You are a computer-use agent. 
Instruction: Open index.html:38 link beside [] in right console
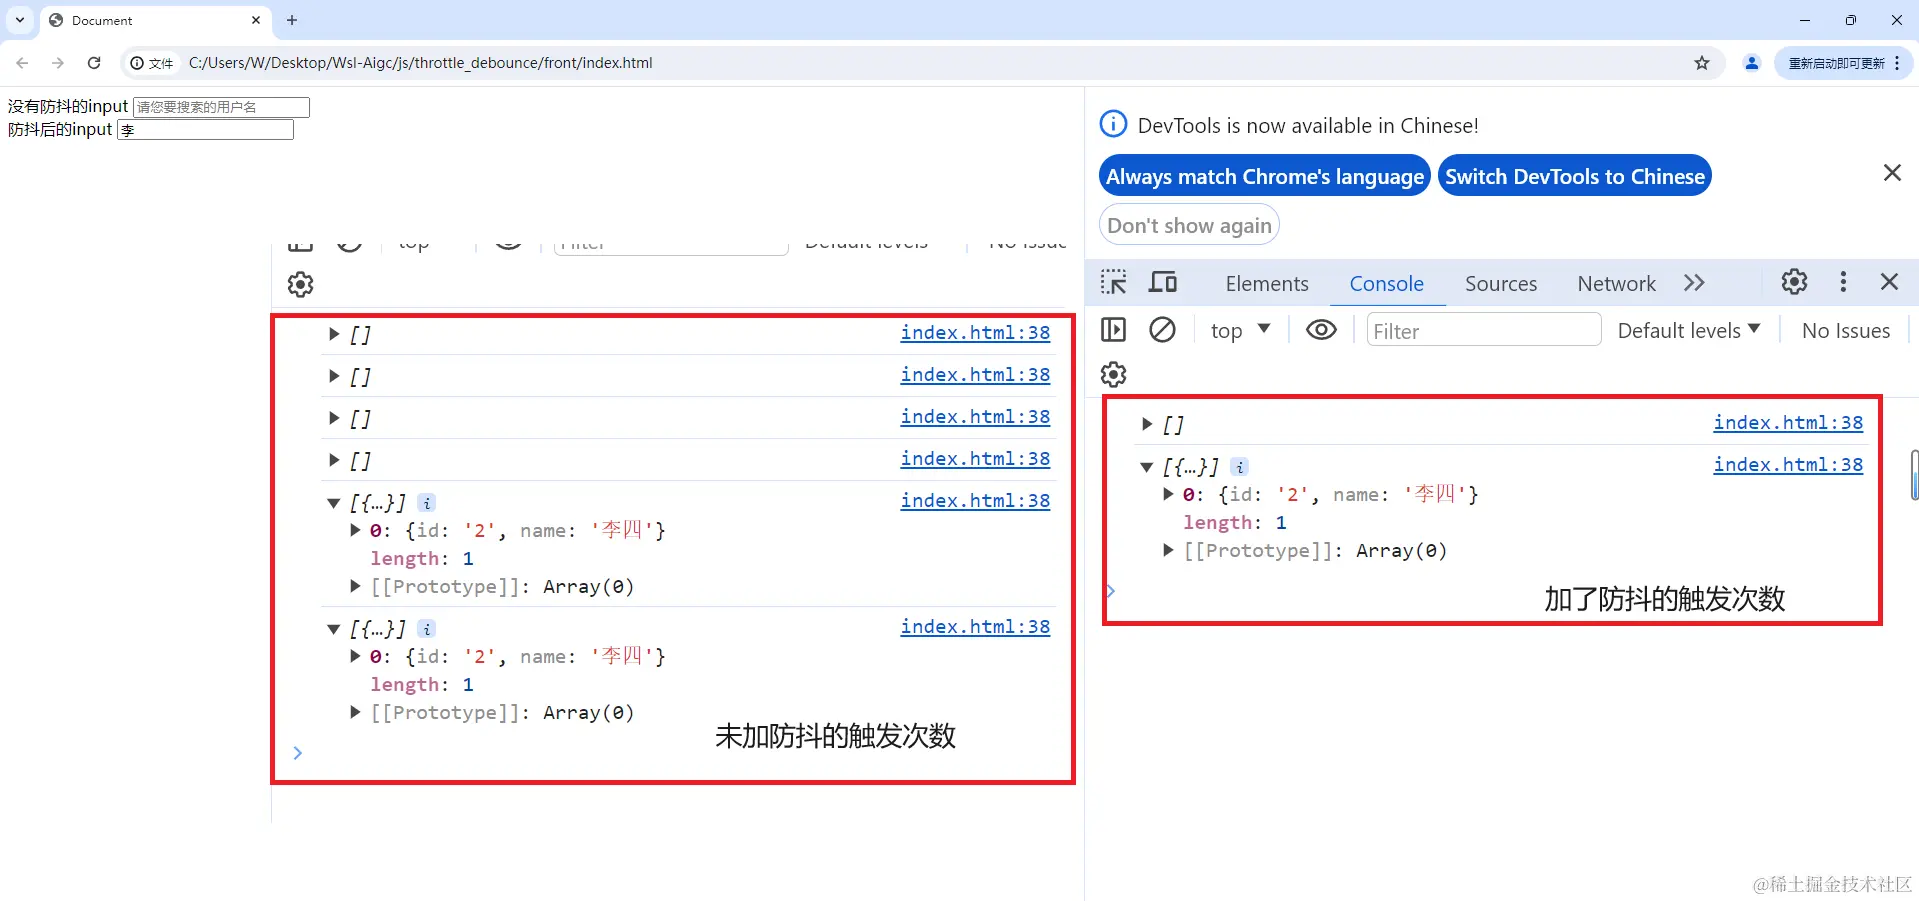point(1788,423)
